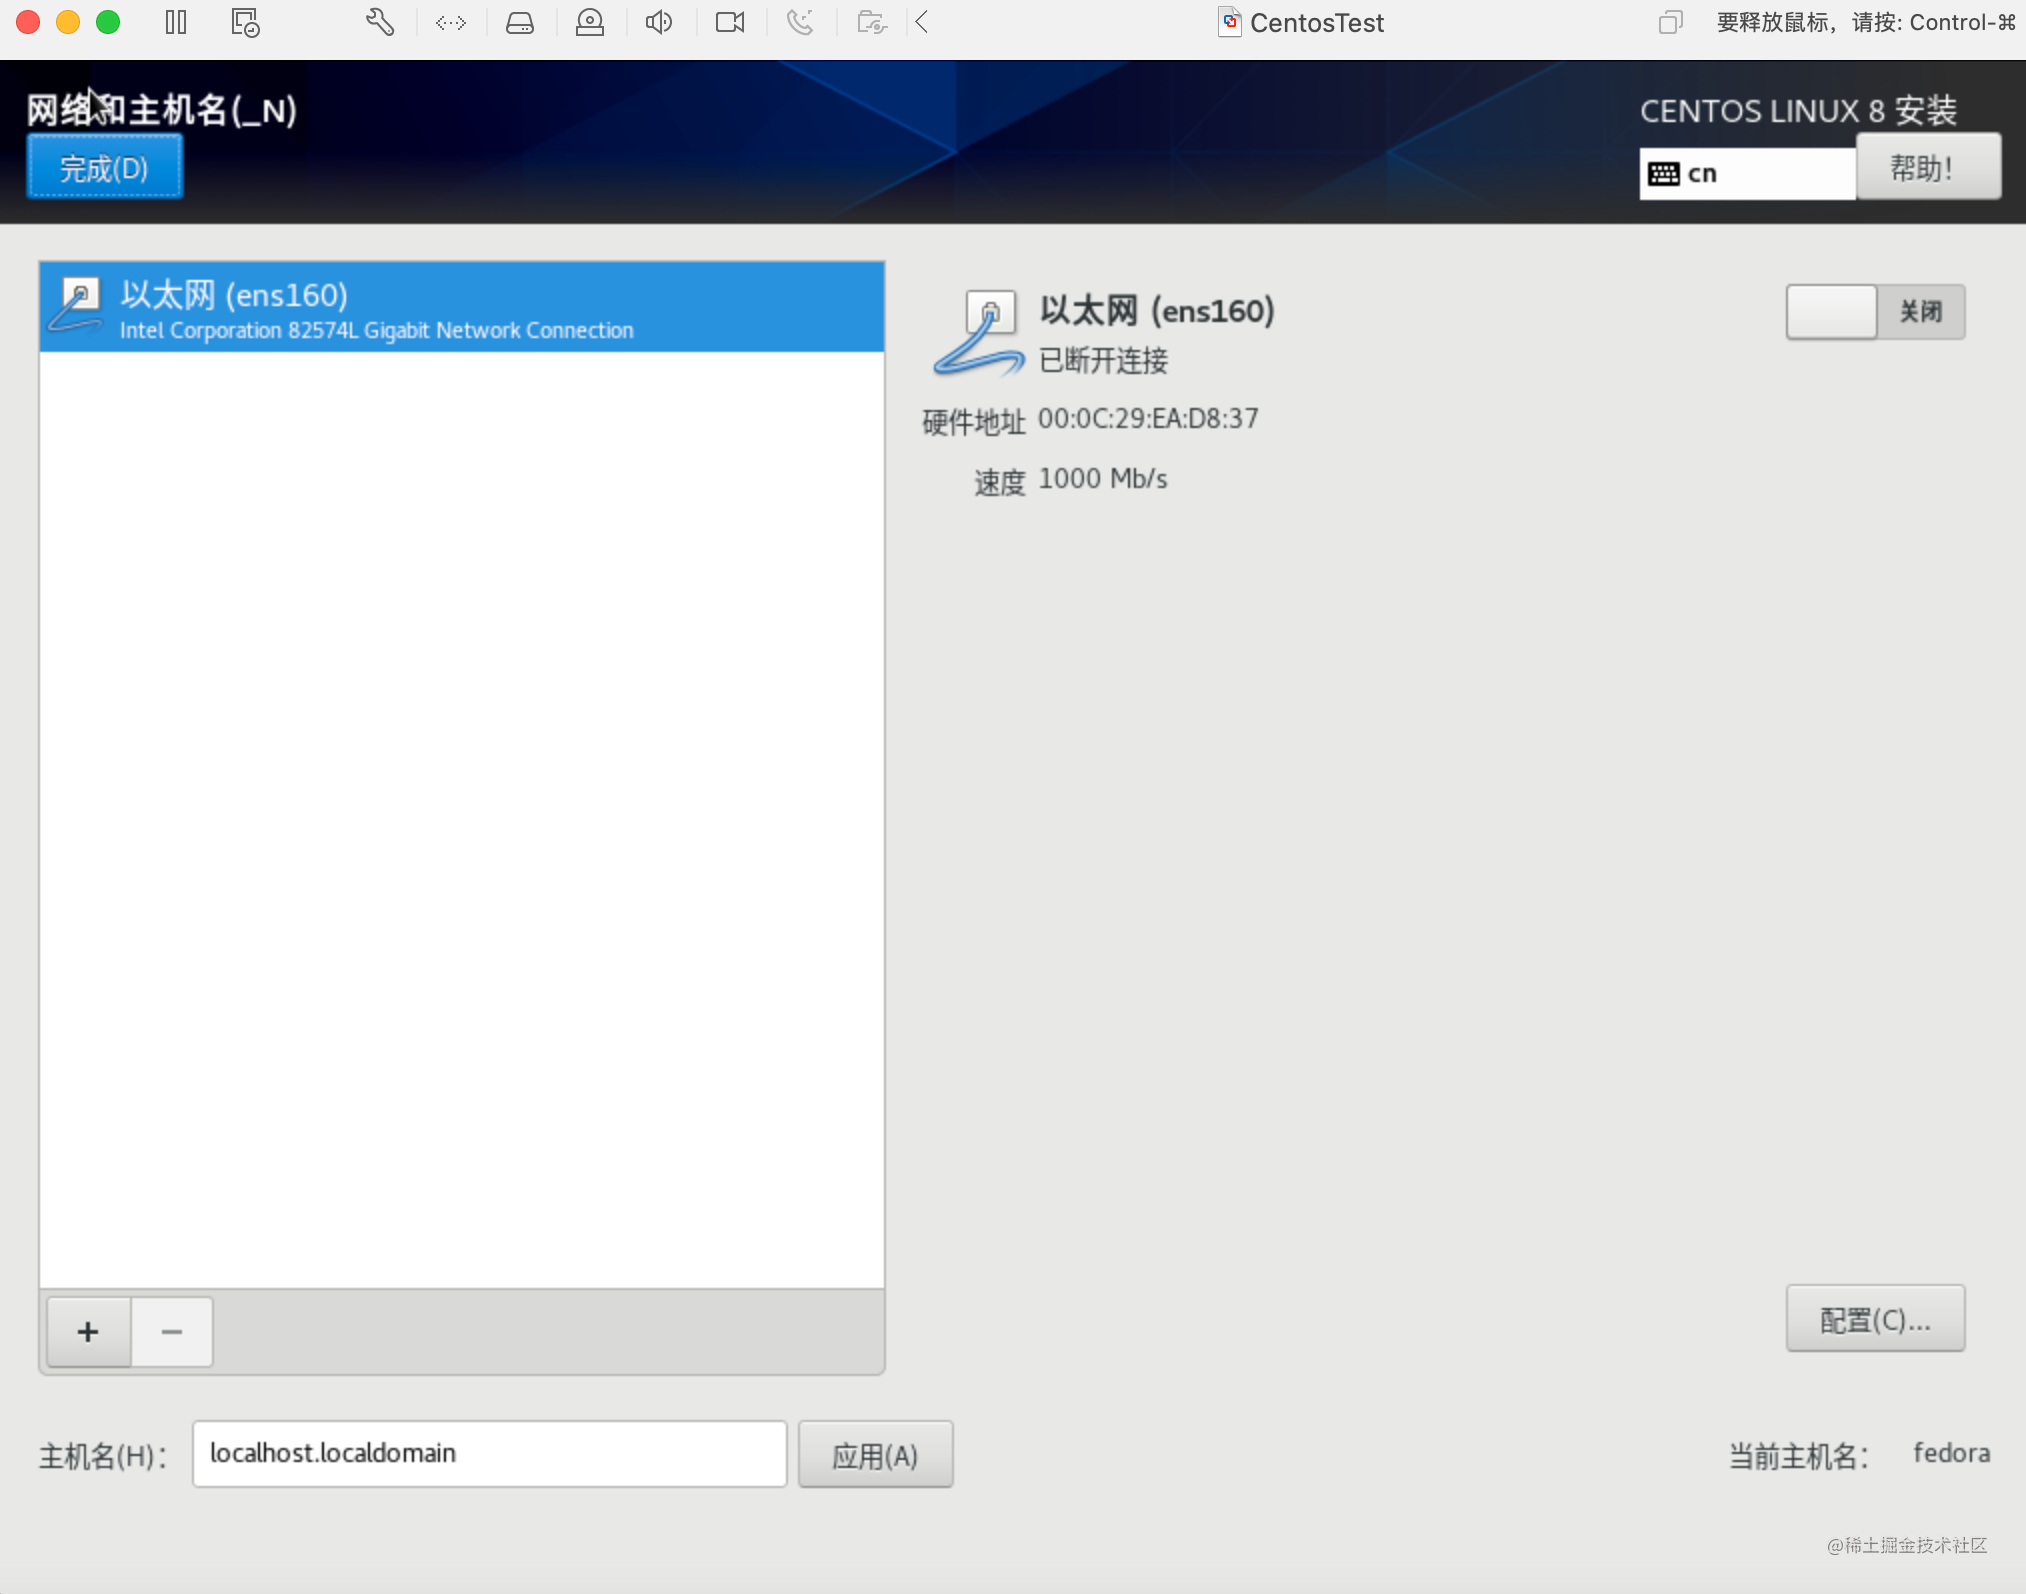The image size is (2026, 1594).
Task: Click the hard disk toolbar icon
Action: [x=520, y=22]
